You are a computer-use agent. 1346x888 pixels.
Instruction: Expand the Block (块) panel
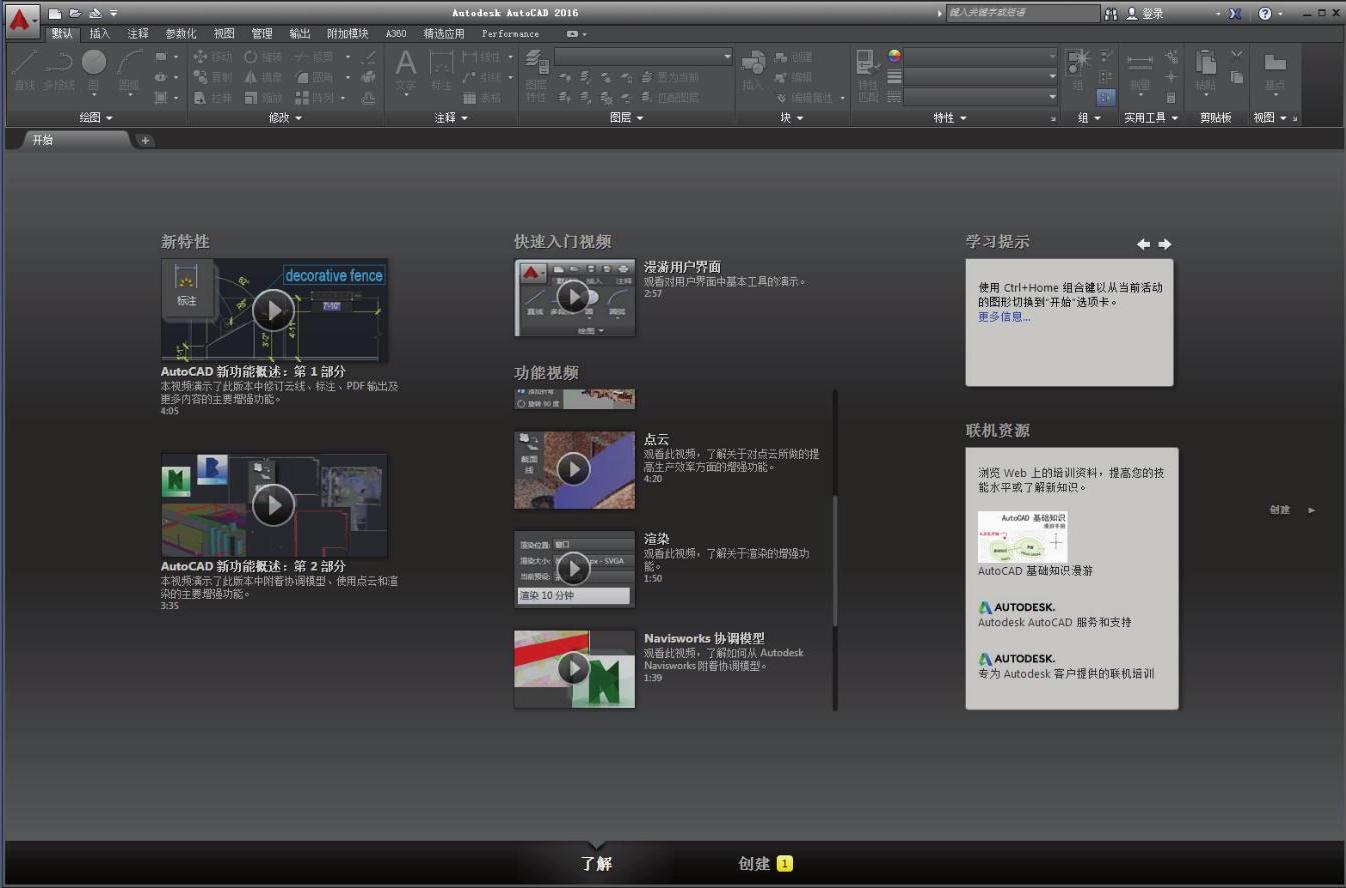click(791, 117)
